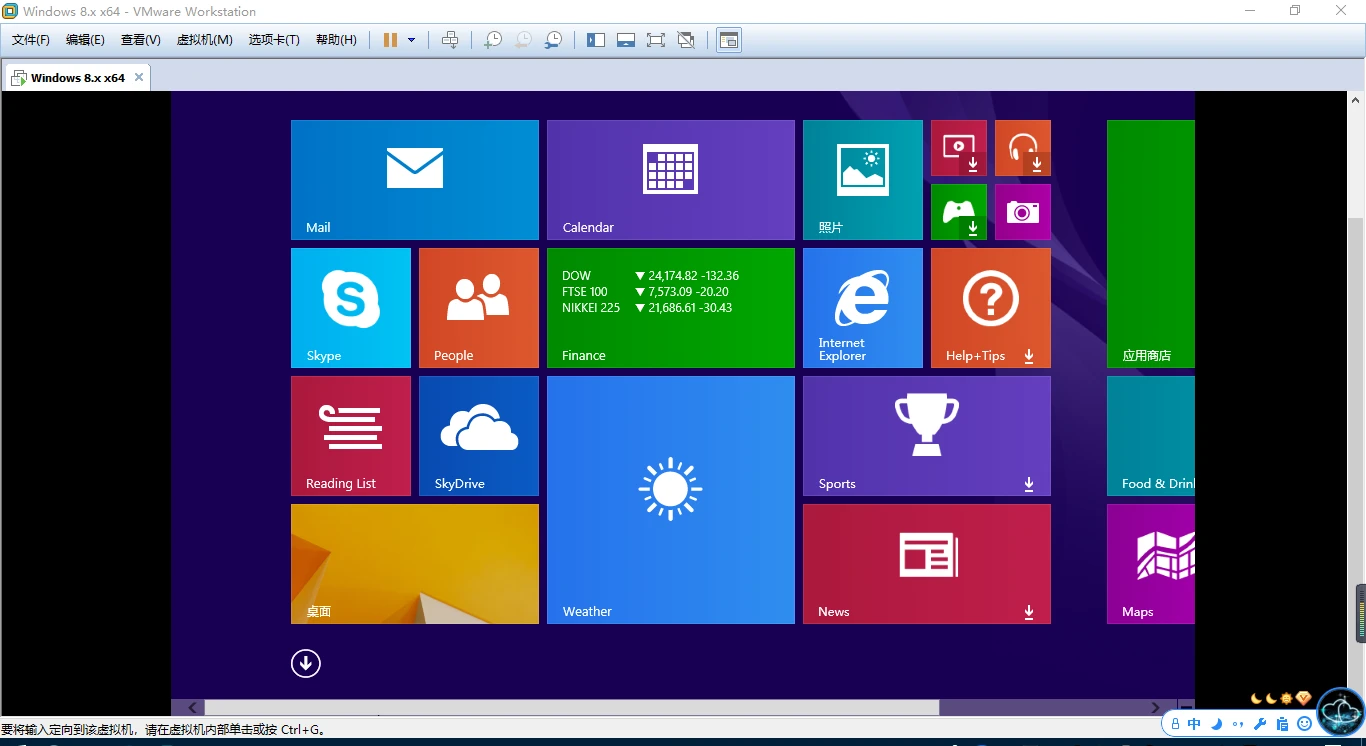This screenshot has height=746, width=1366.
Task: Toggle the input method 中 language indicator
Action: [x=1194, y=724]
